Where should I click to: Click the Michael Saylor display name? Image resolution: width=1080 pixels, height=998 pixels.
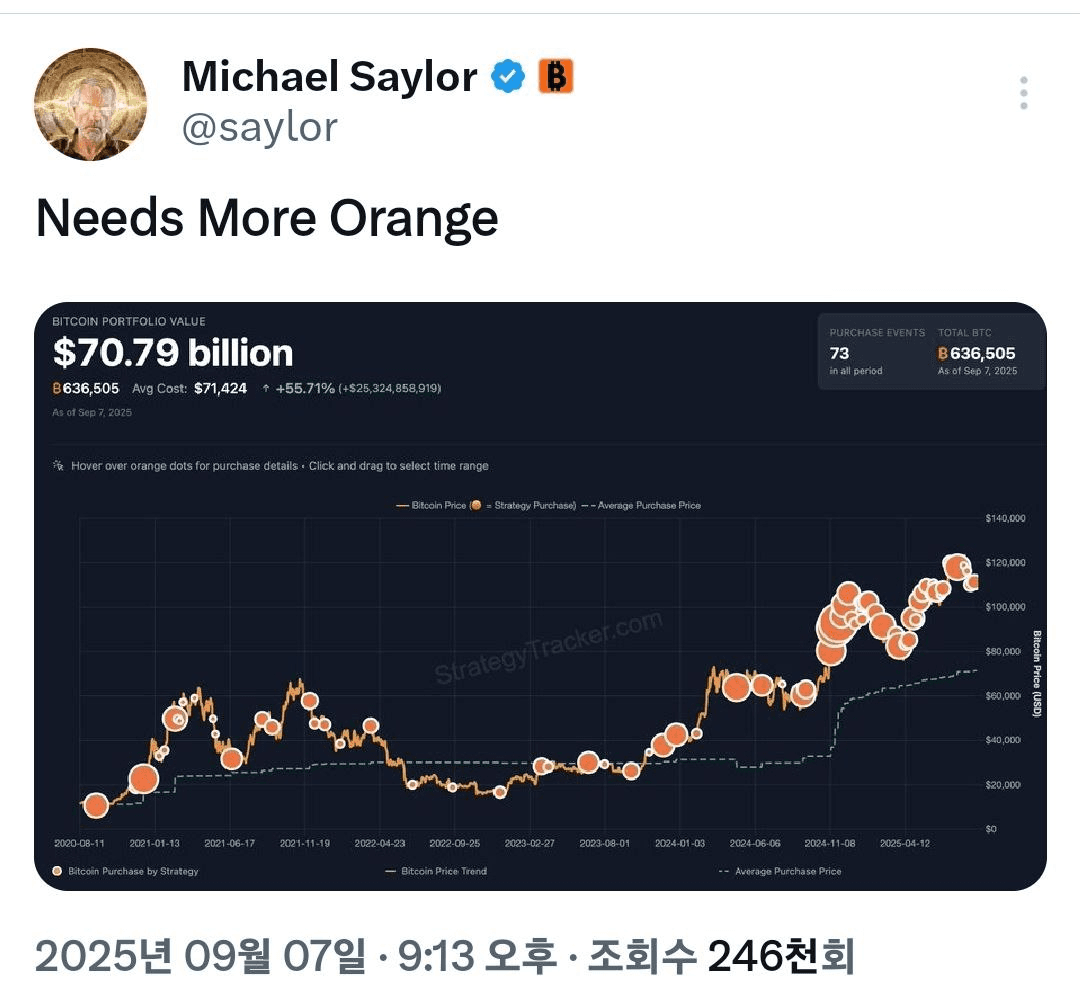tap(329, 76)
